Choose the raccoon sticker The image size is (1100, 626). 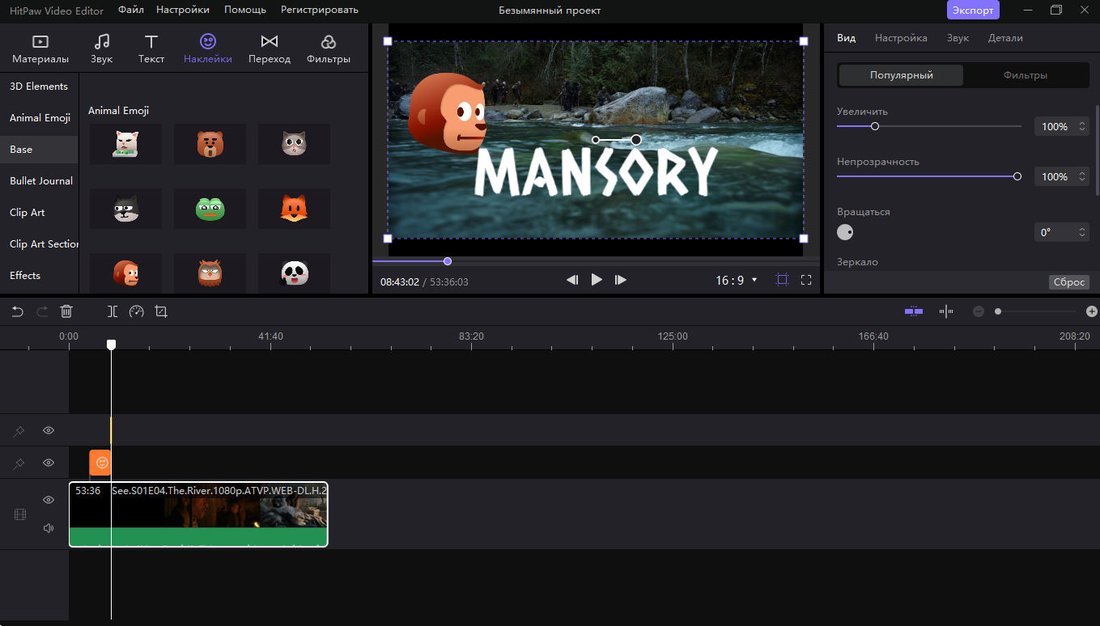coord(126,208)
